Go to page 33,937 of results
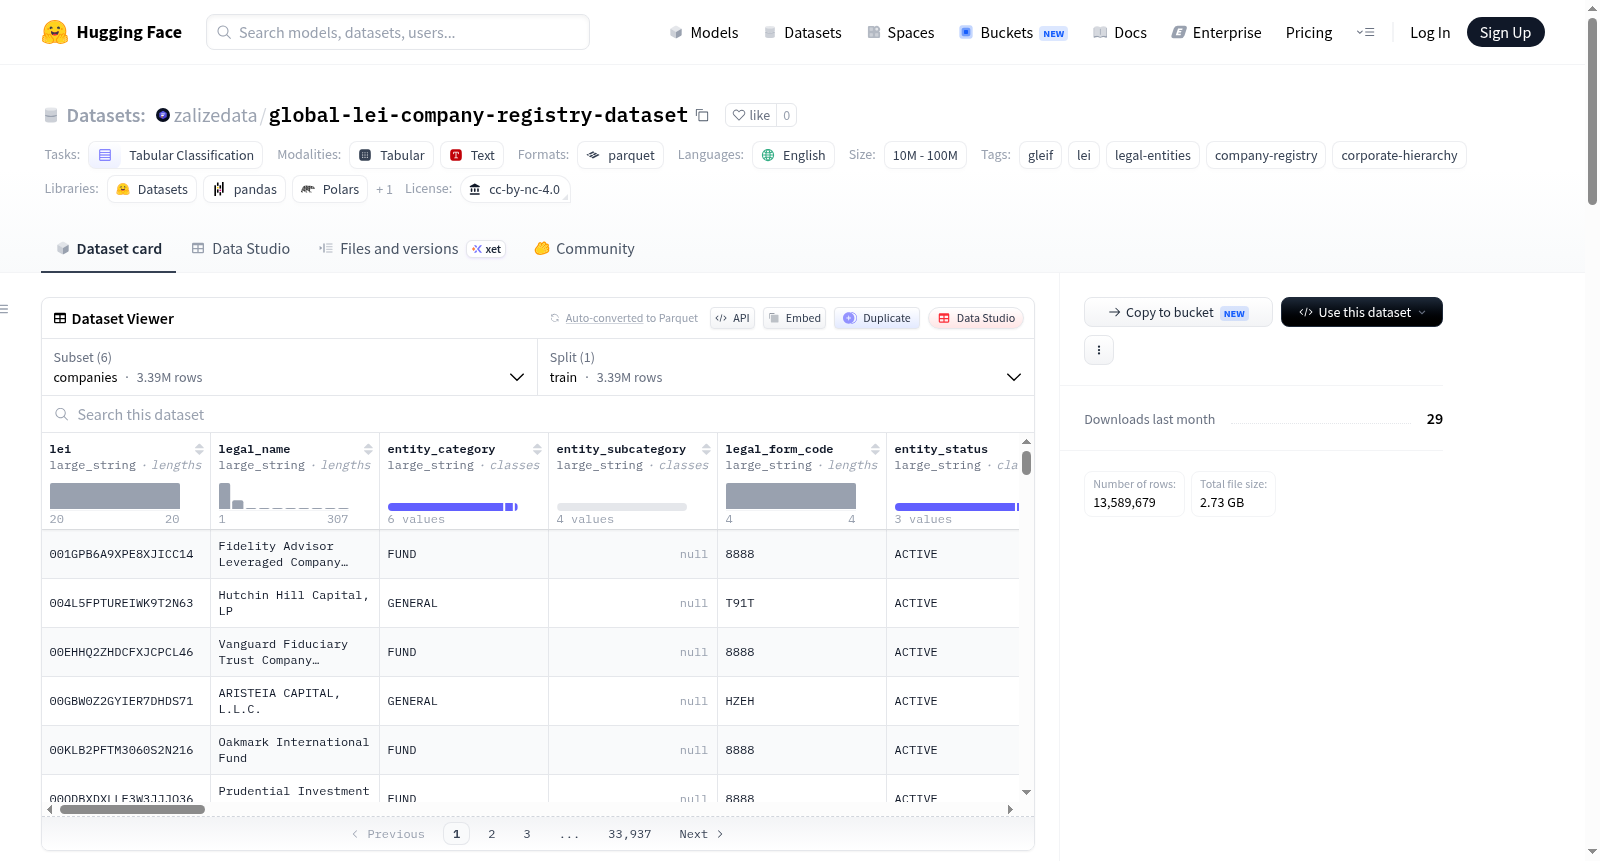The image size is (1600, 861). pyautogui.click(x=630, y=834)
